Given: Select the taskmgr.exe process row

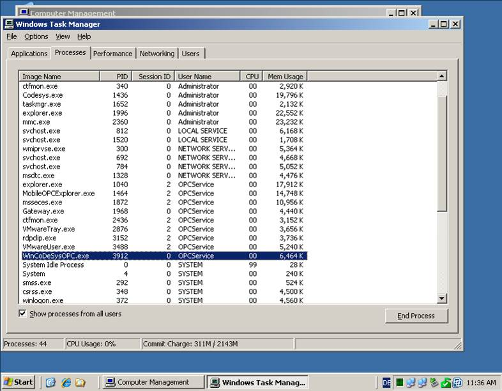Looking at the screenshot, I should coord(163,104).
